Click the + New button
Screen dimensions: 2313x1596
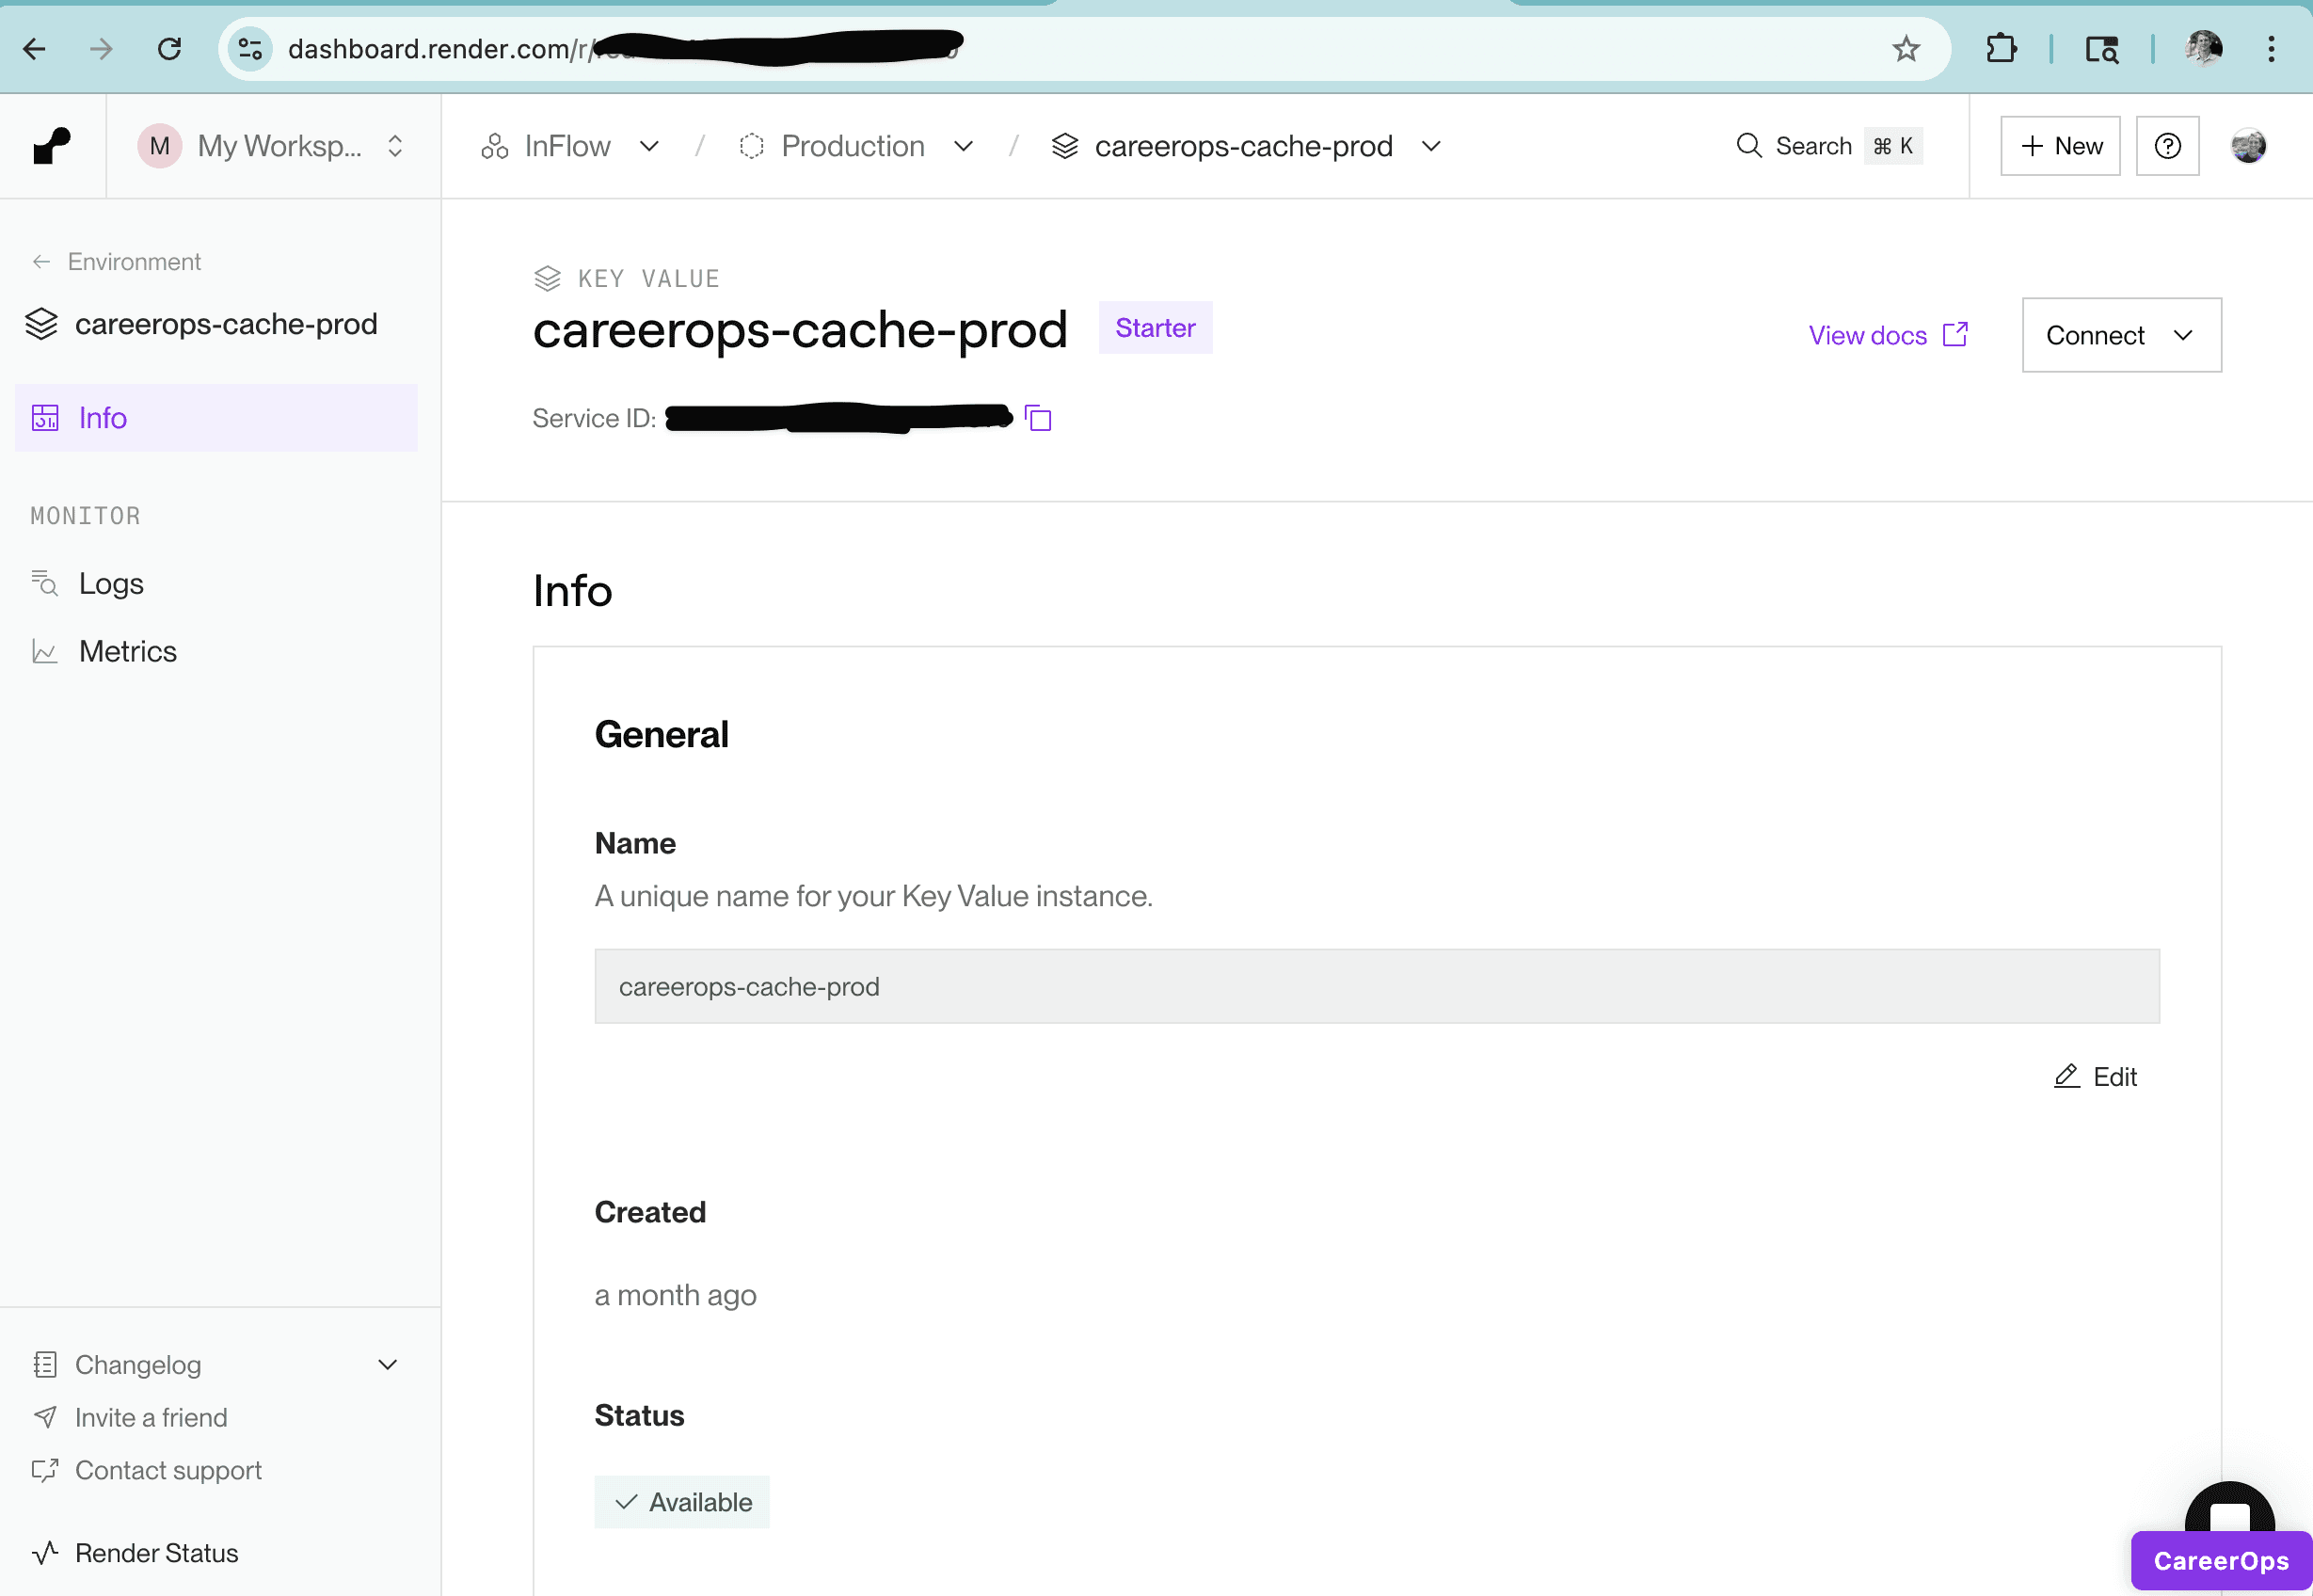click(2060, 146)
